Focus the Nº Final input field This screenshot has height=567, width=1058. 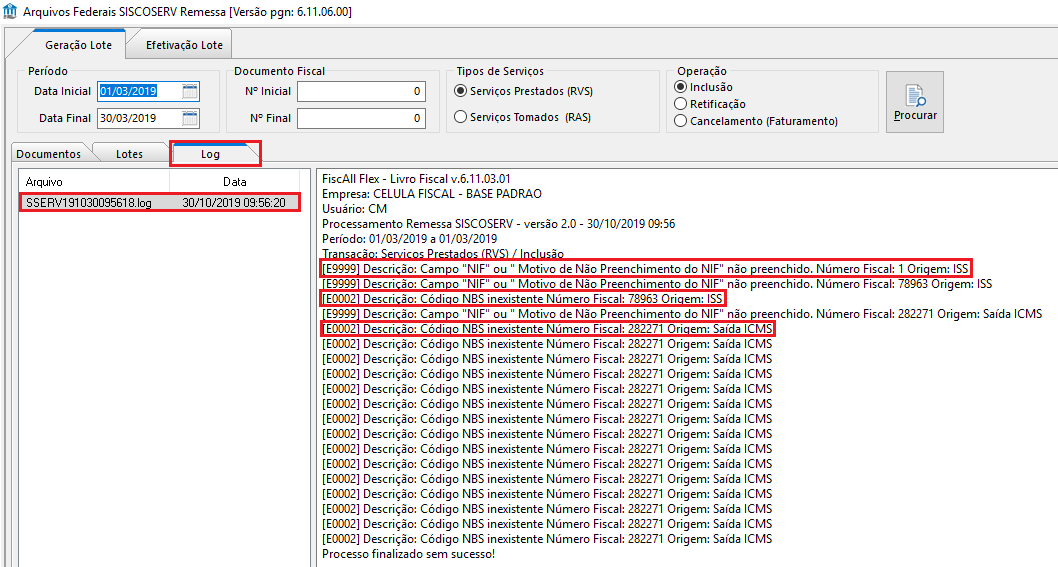[361, 118]
